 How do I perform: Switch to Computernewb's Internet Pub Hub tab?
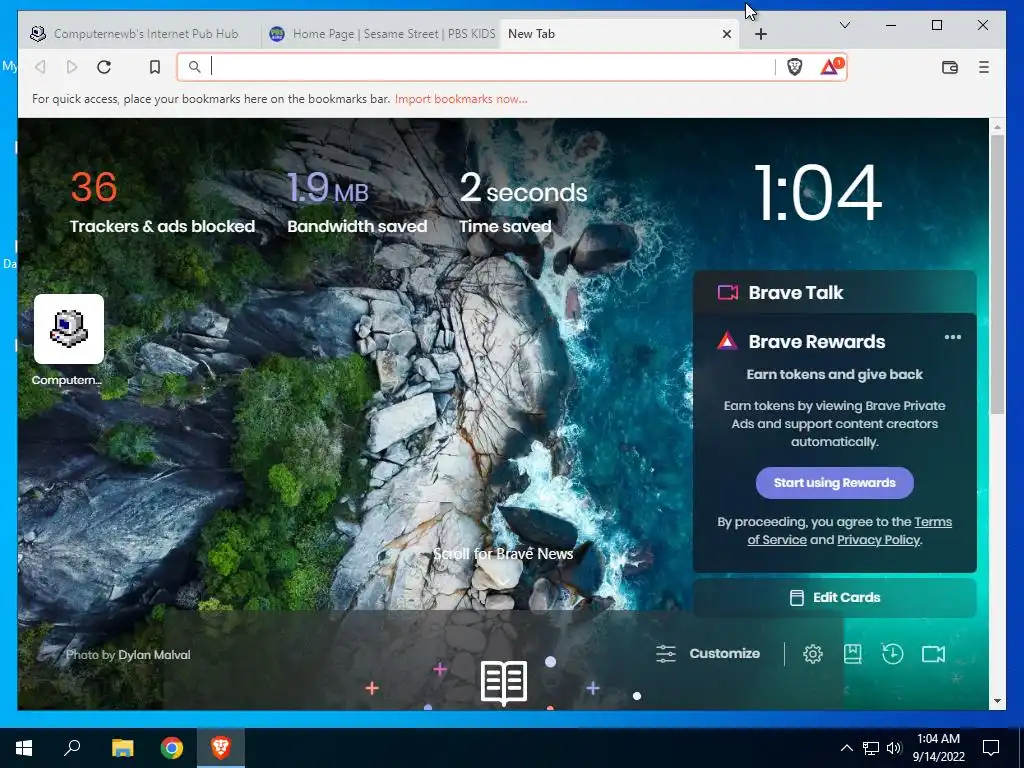point(138,34)
